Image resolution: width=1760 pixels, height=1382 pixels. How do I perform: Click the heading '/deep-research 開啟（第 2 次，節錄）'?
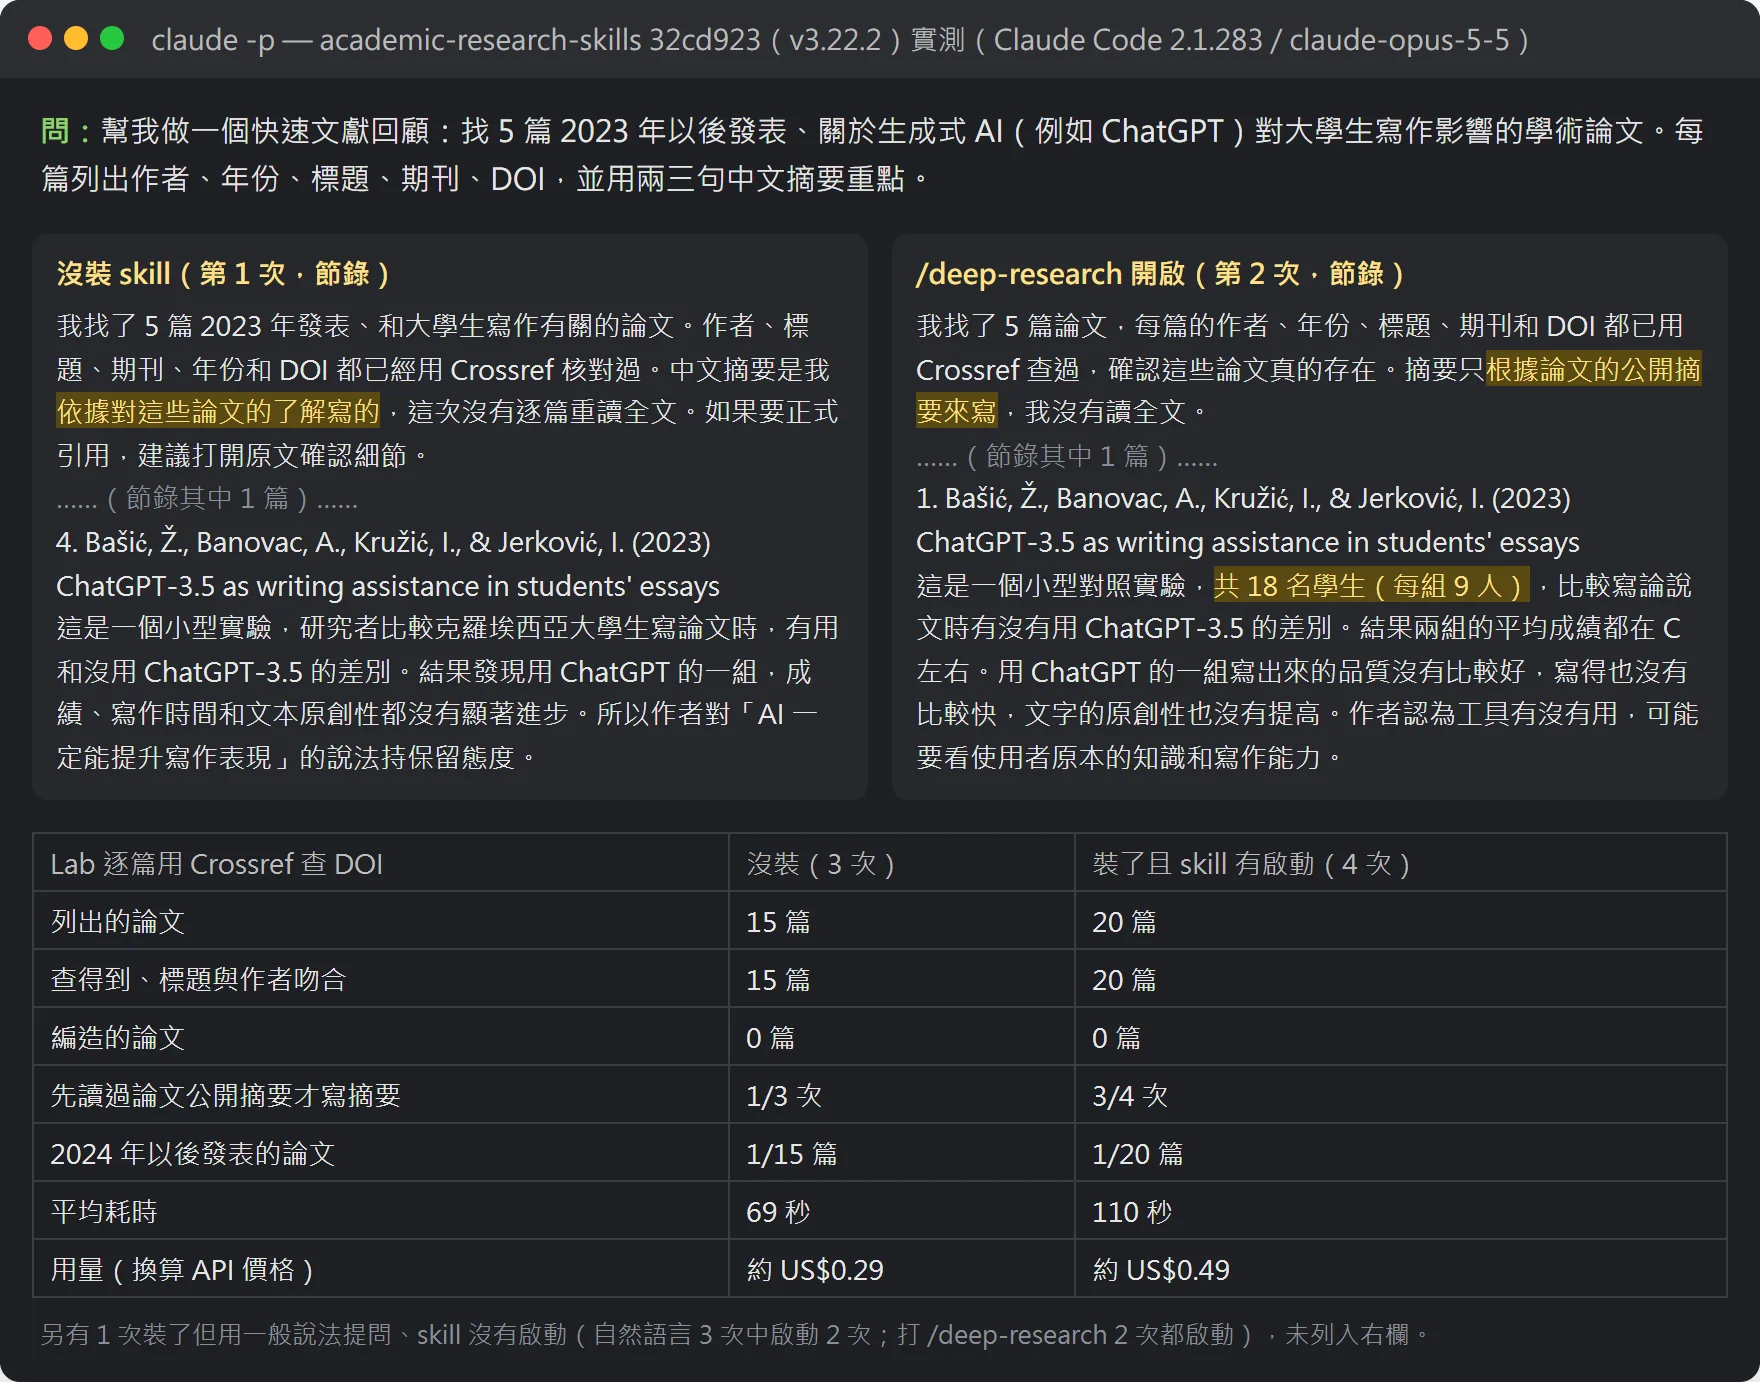[x=1160, y=273]
